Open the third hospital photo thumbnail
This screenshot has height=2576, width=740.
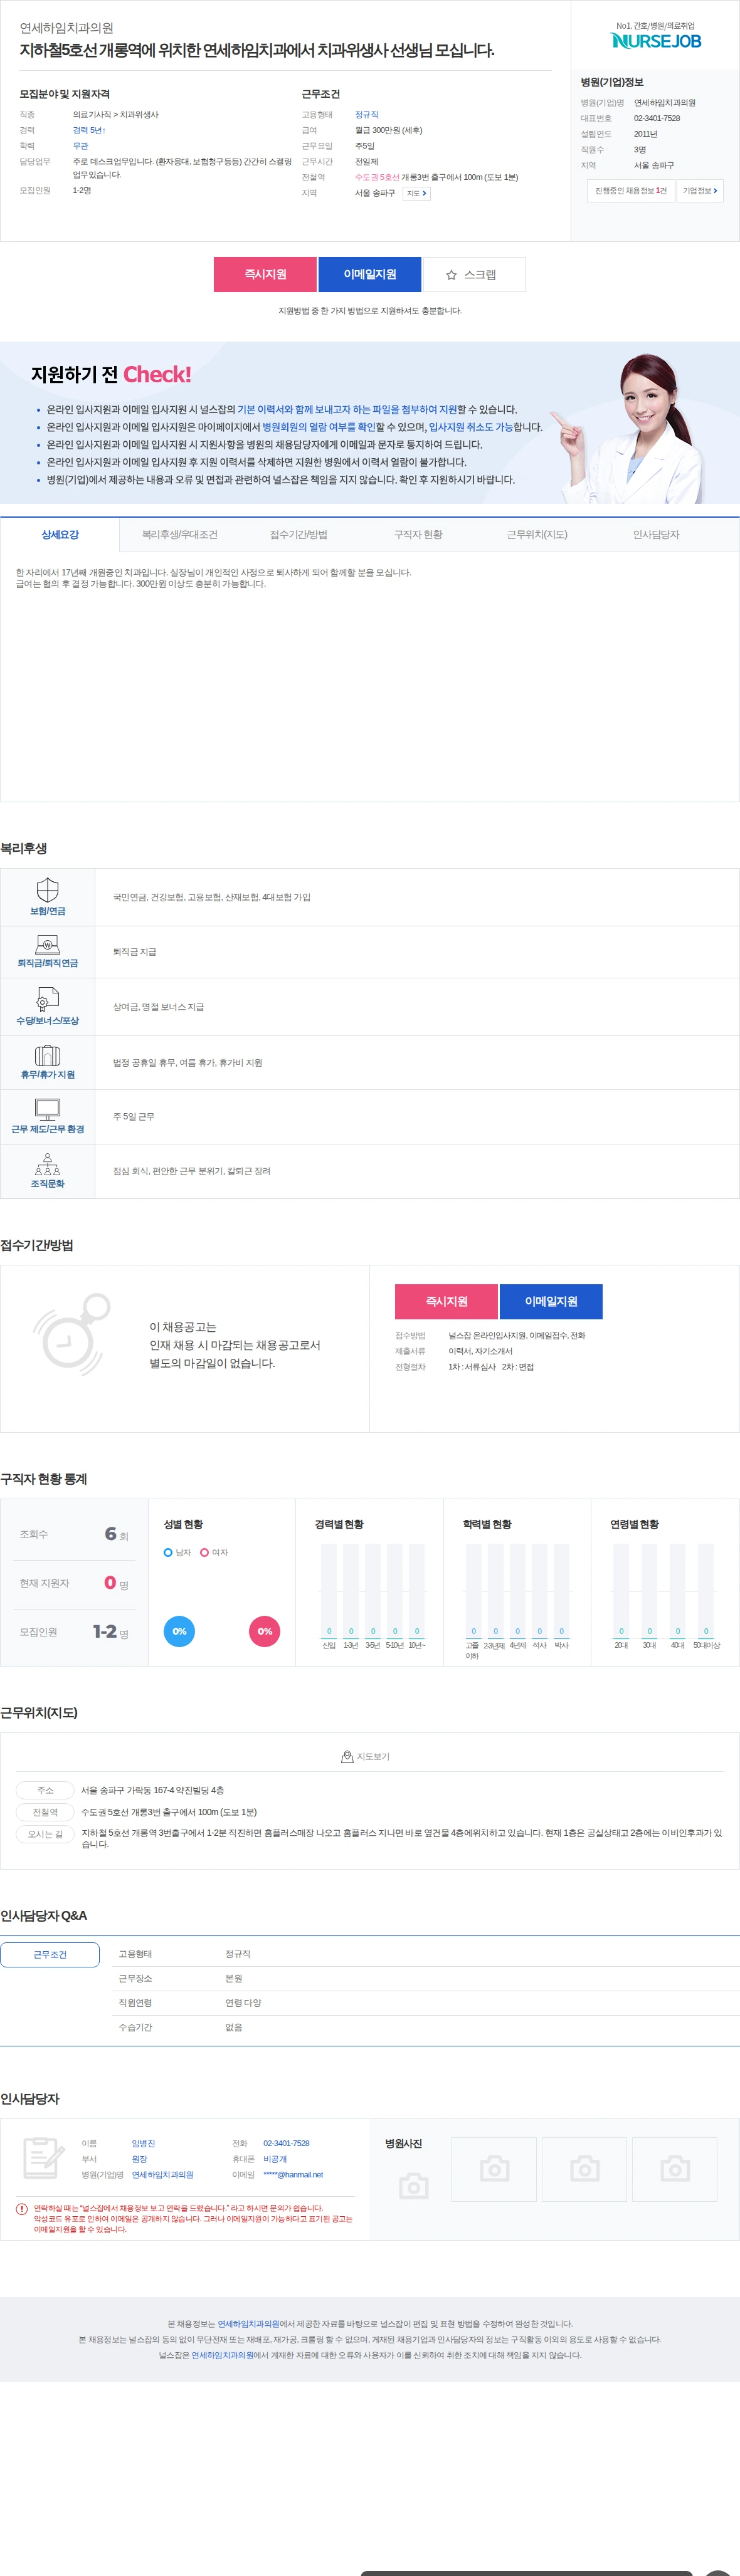tap(674, 2168)
